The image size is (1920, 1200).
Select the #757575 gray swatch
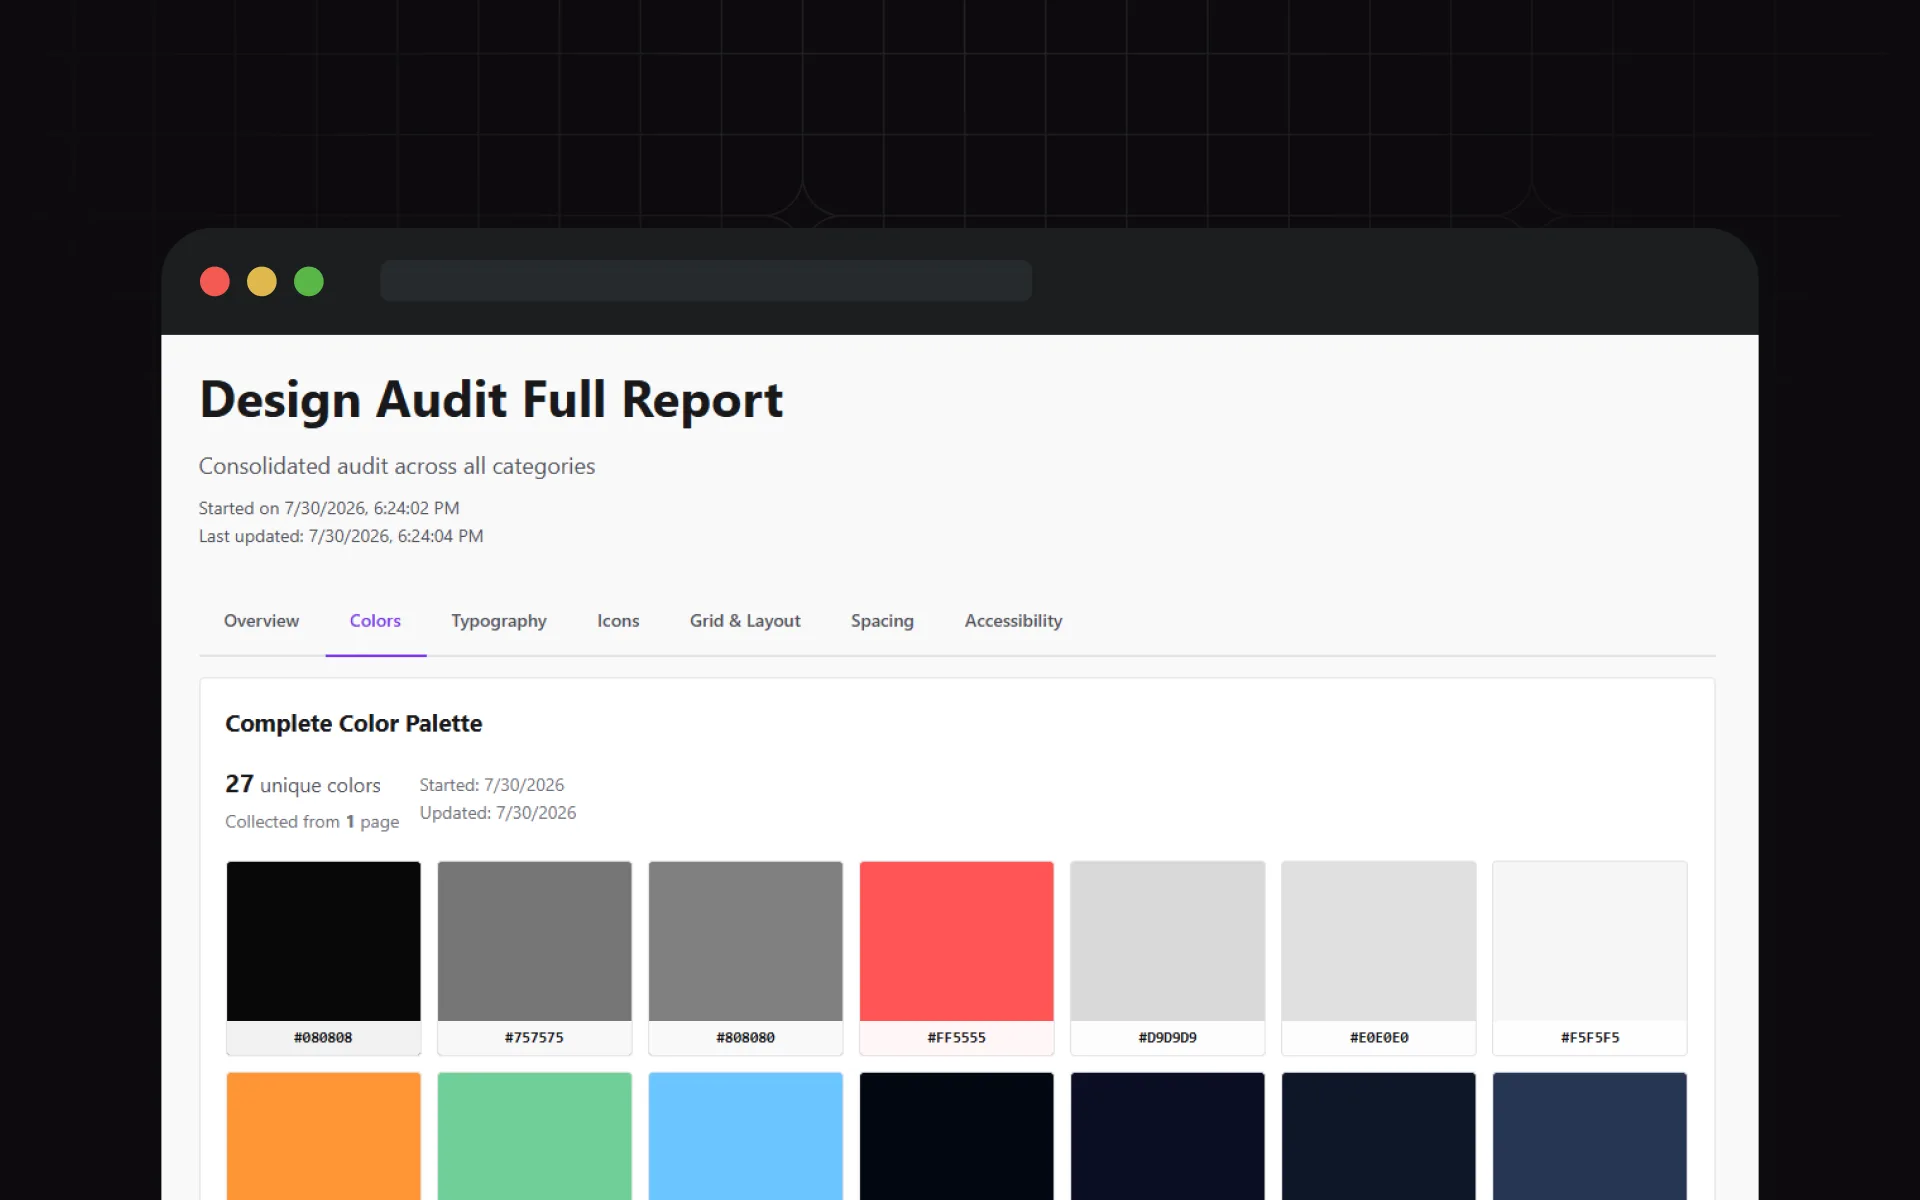click(x=534, y=958)
